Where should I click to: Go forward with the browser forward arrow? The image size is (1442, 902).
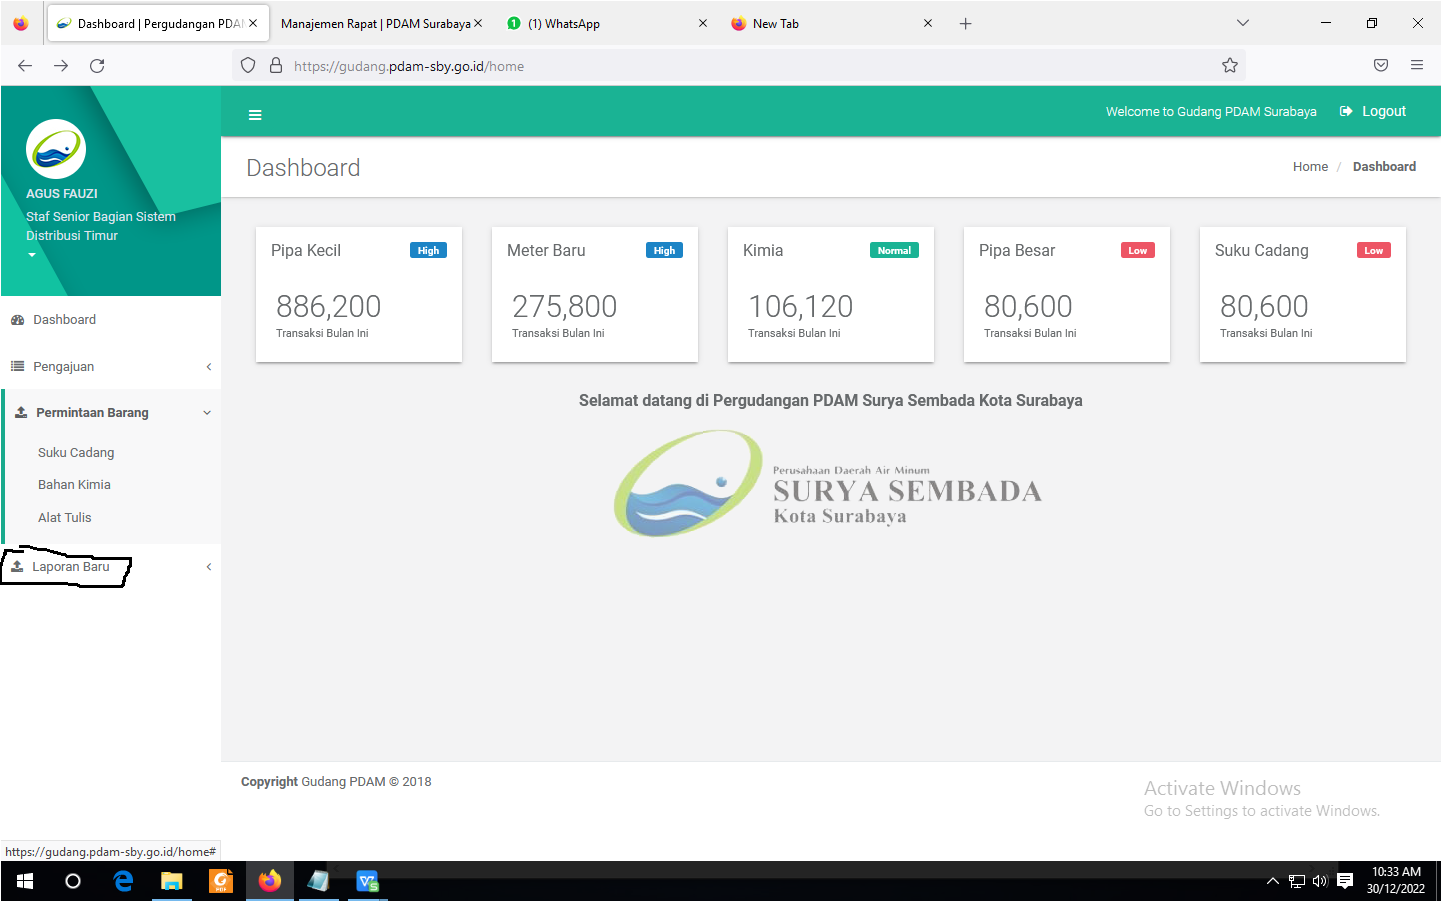(x=61, y=66)
